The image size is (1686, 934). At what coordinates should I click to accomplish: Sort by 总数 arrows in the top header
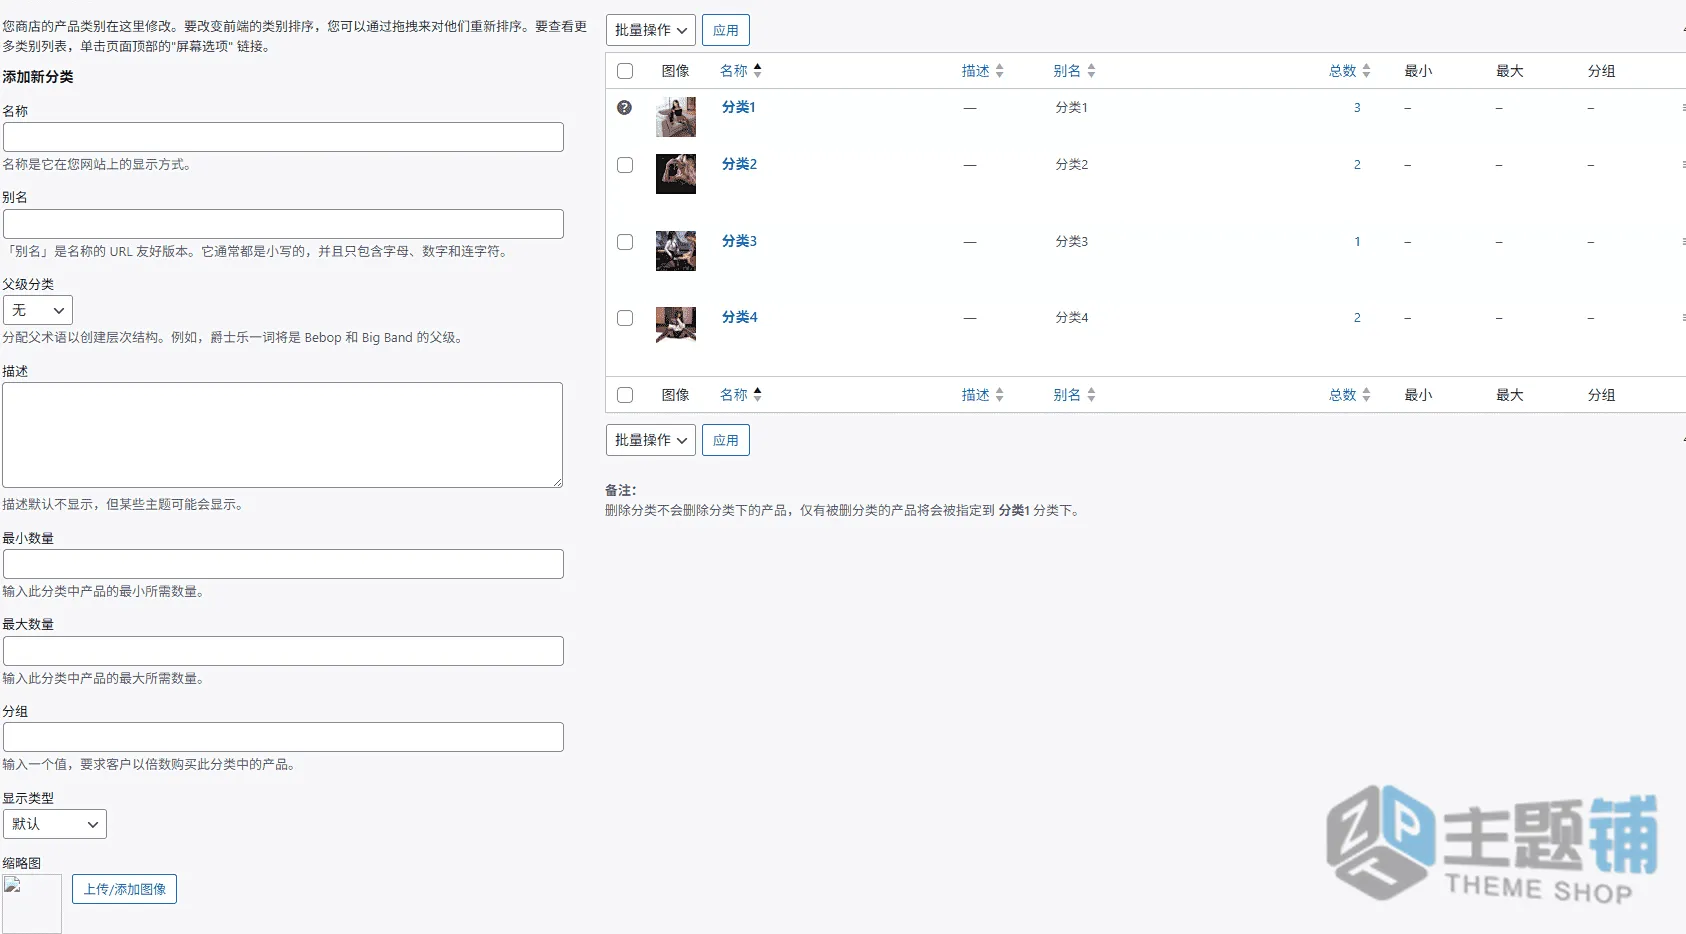(x=1366, y=71)
